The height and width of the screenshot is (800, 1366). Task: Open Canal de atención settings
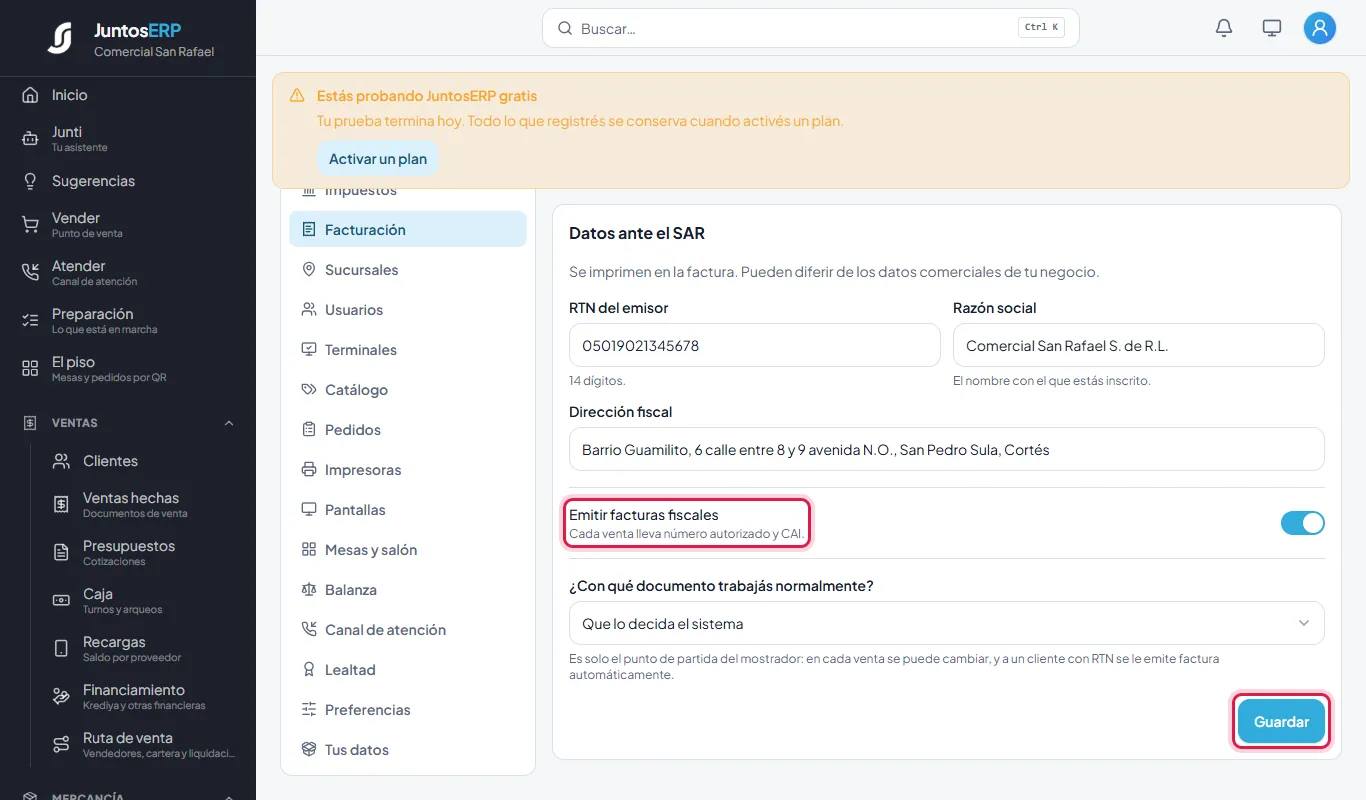pyautogui.click(x=408, y=630)
